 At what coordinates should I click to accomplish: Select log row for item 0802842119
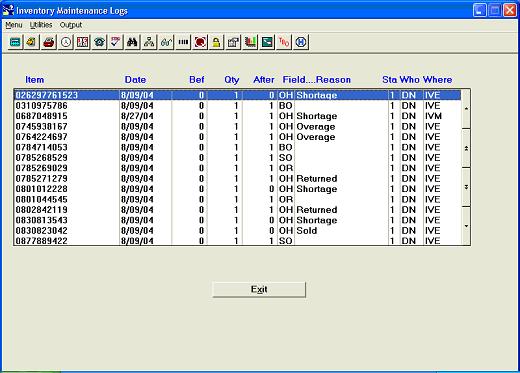point(238,210)
